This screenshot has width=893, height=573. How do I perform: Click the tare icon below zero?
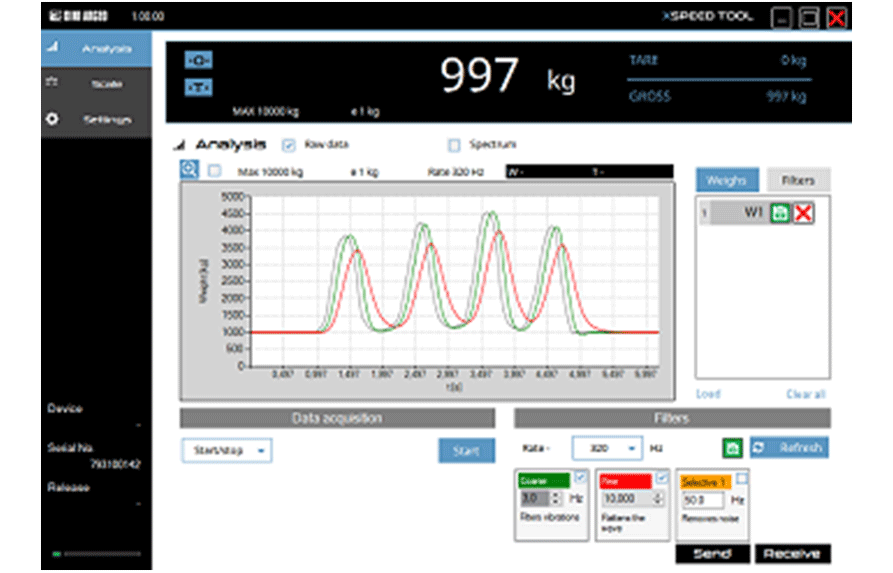198,87
